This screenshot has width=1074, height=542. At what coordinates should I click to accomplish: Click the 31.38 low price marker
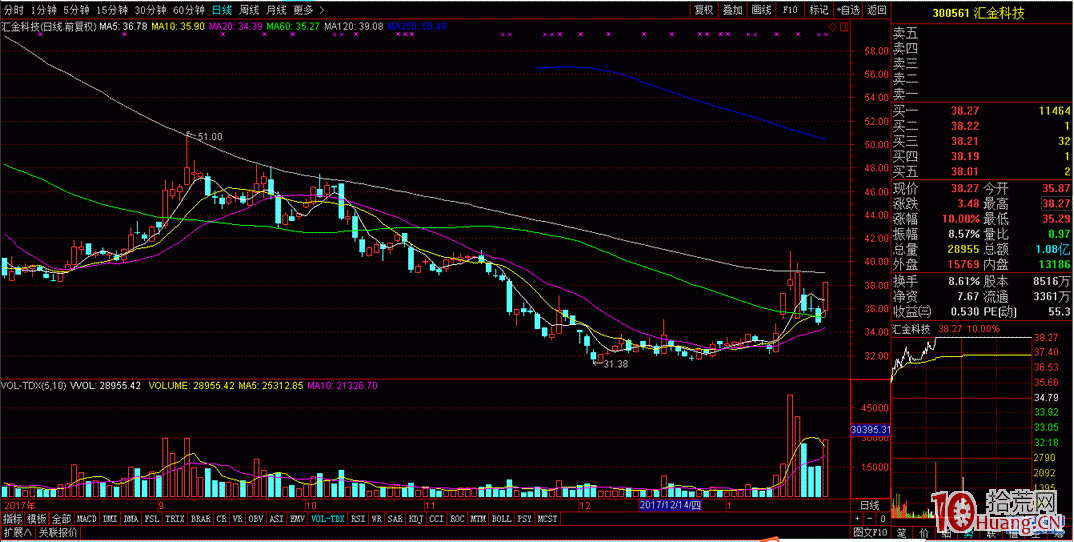click(x=615, y=365)
